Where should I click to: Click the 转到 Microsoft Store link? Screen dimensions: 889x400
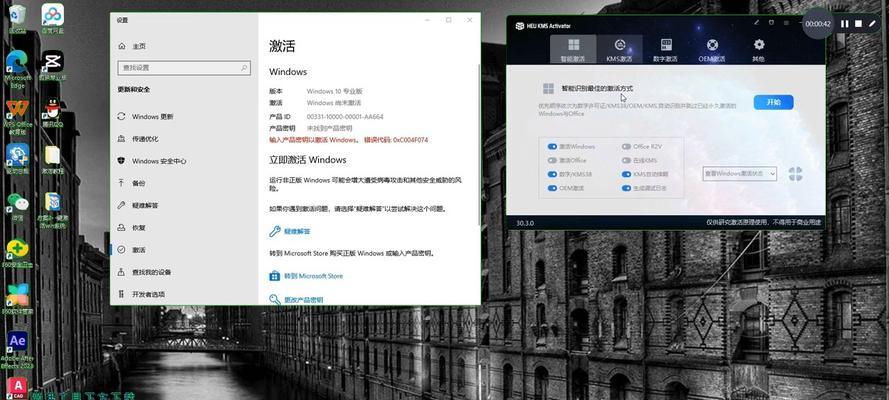(x=306, y=276)
